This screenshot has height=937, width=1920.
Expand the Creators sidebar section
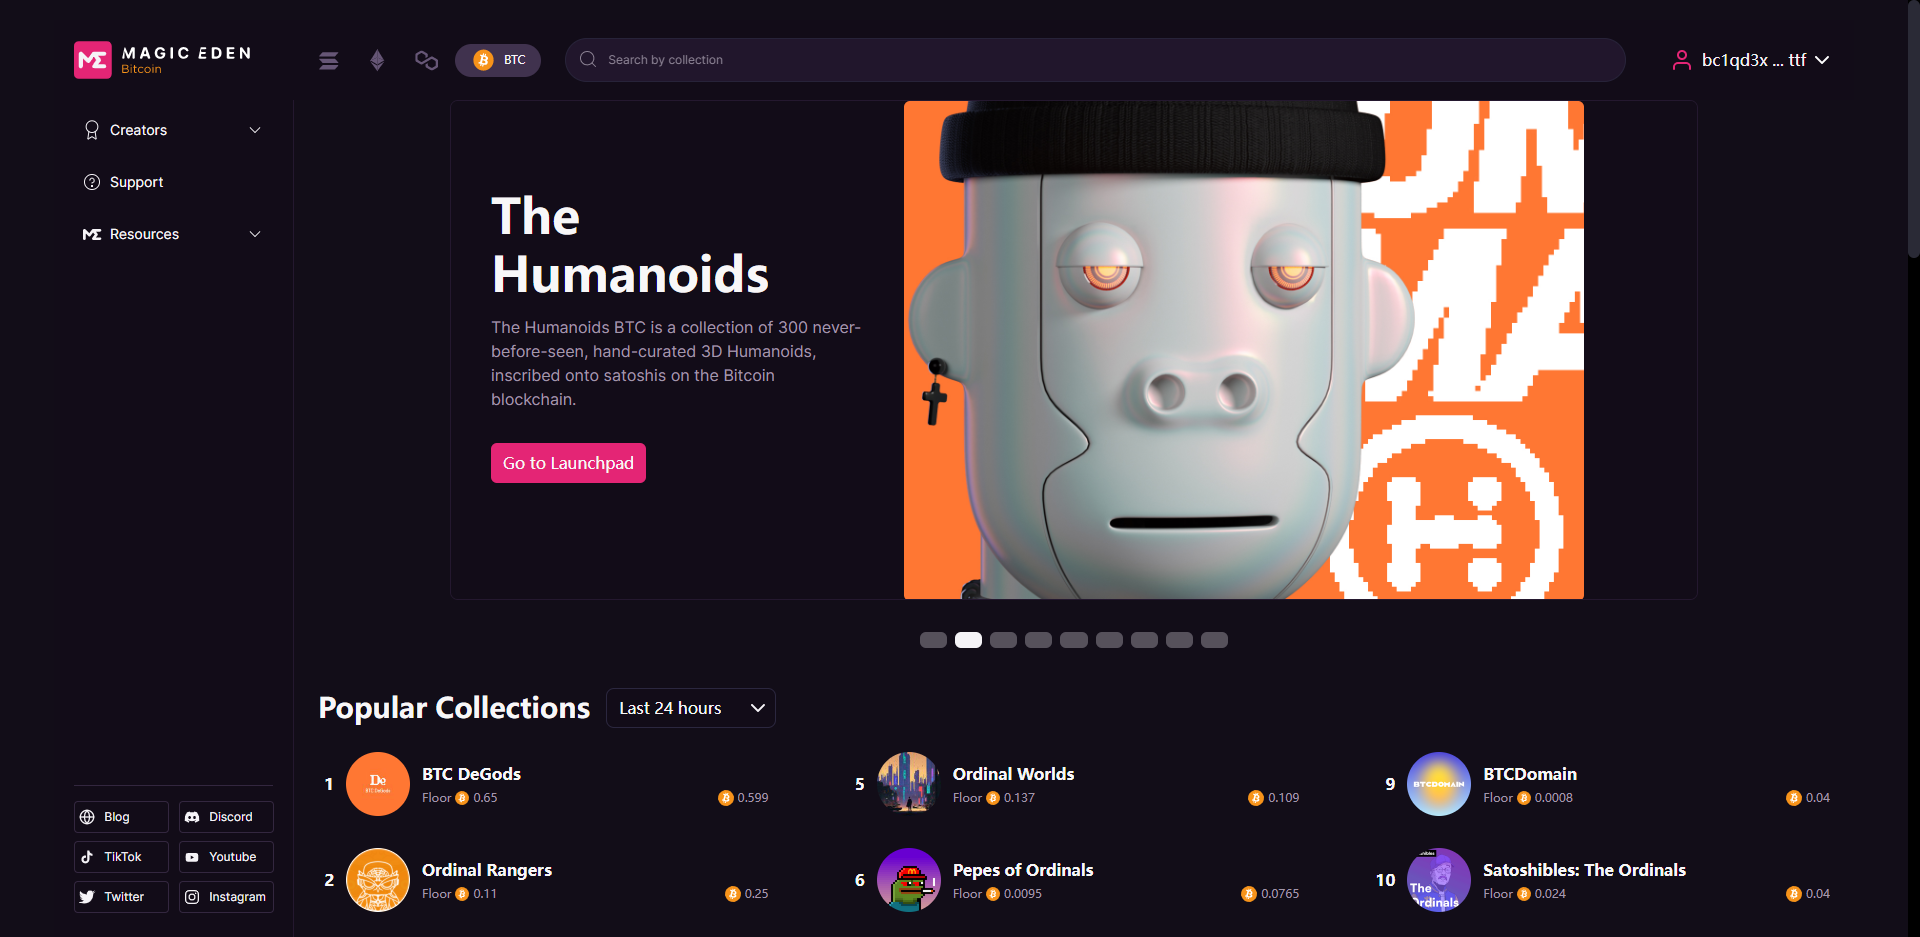pyautogui.click(x=172, y=130)
